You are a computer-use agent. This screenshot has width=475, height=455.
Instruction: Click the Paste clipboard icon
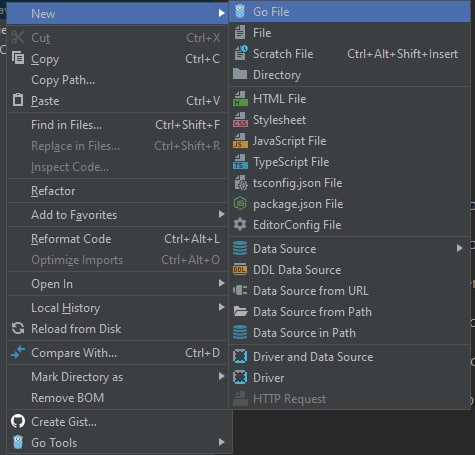pyautogui.click(x=18, y=100)
